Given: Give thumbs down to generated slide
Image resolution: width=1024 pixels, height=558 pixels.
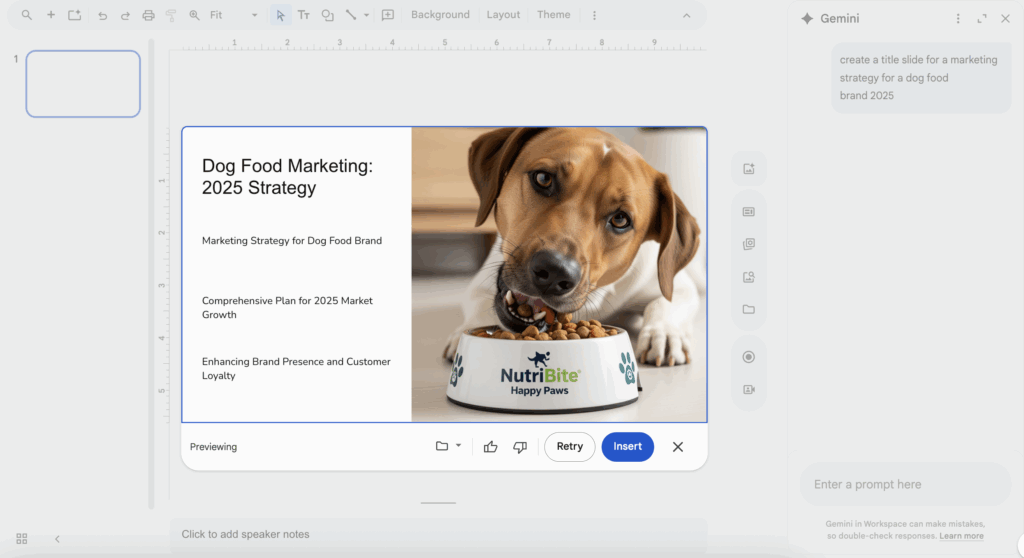Looking at the screenshot, I should click(520, 447).
